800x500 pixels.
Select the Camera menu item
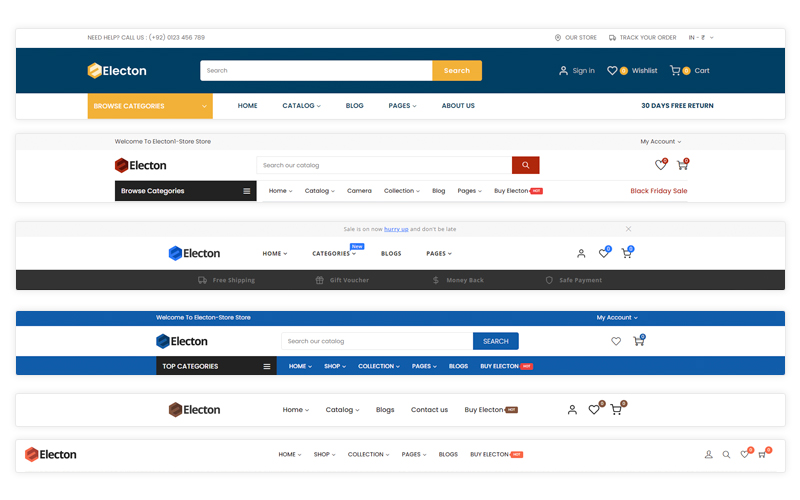click(x=359, y=191)
